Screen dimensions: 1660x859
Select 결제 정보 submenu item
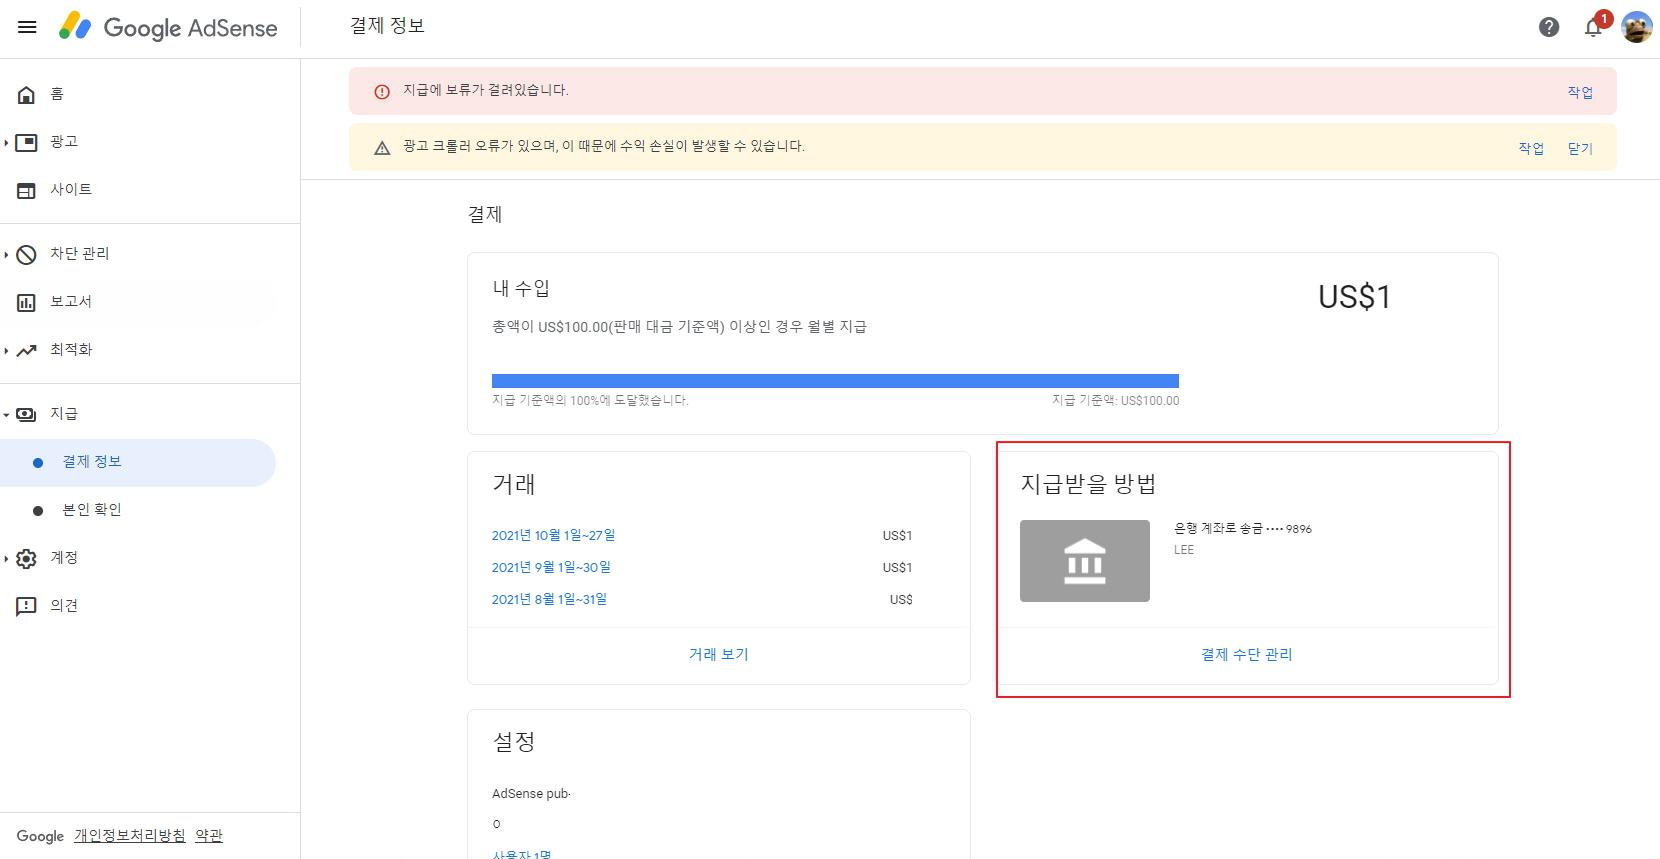[x=138, y=462]
